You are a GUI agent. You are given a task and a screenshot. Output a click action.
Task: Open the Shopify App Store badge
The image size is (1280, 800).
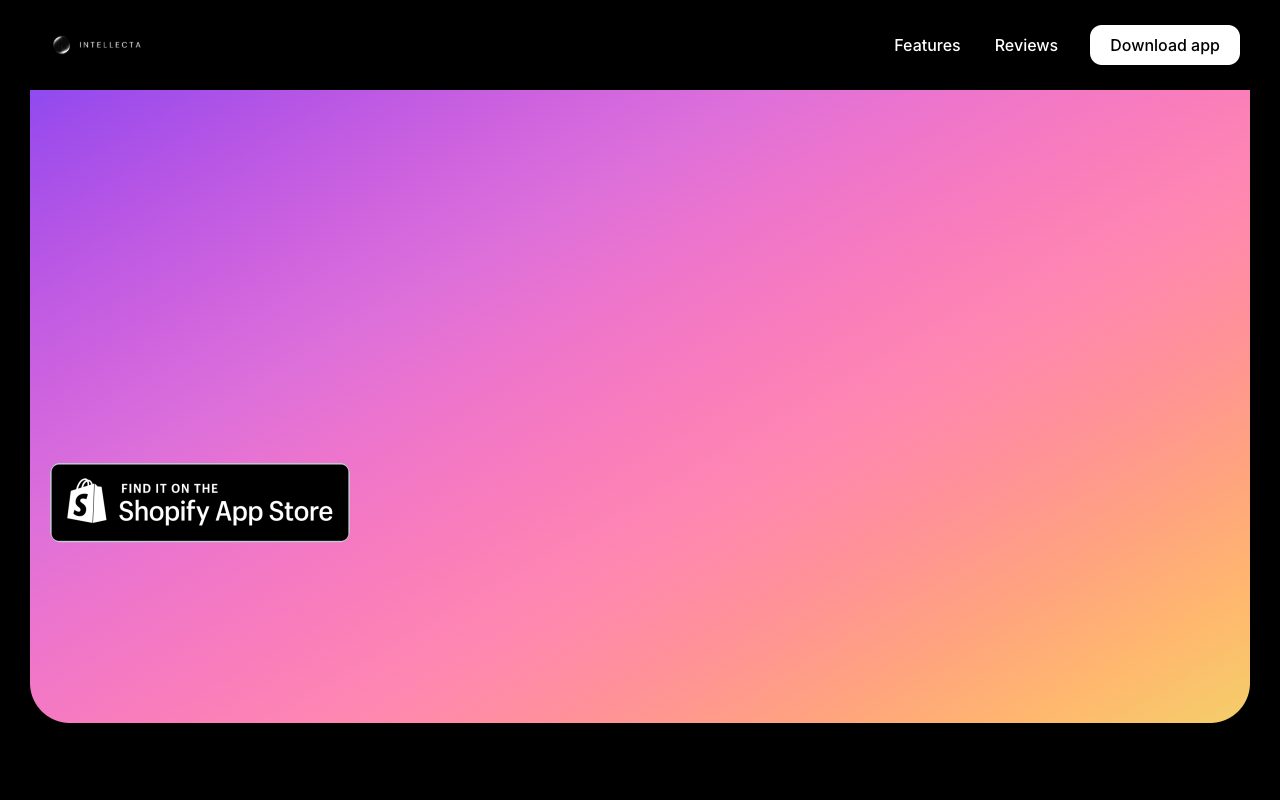point(200,503)
